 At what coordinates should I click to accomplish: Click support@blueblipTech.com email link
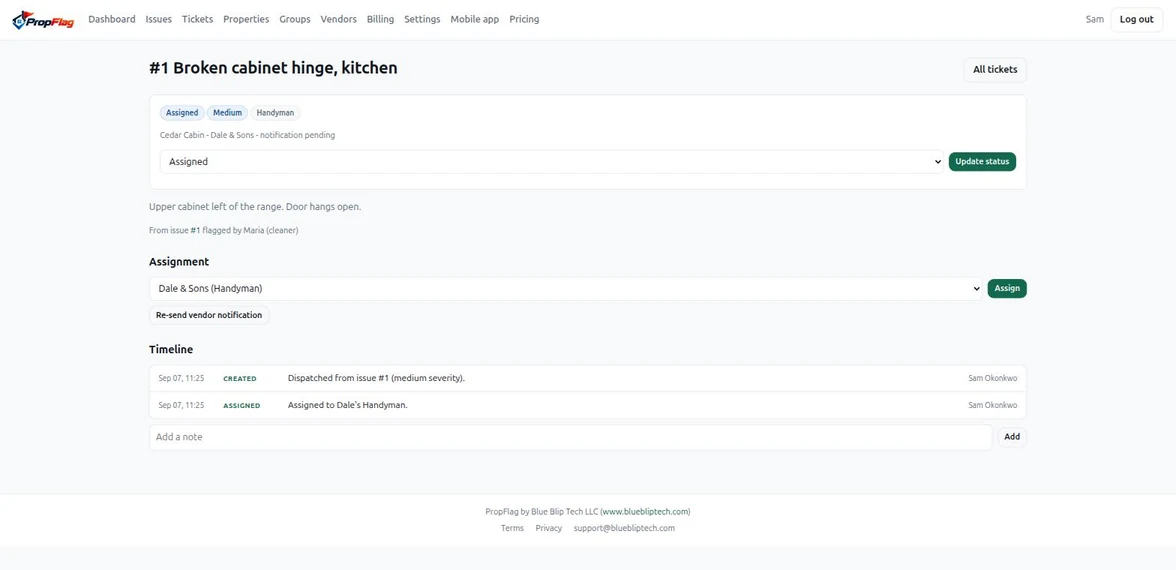coord(624,528)
